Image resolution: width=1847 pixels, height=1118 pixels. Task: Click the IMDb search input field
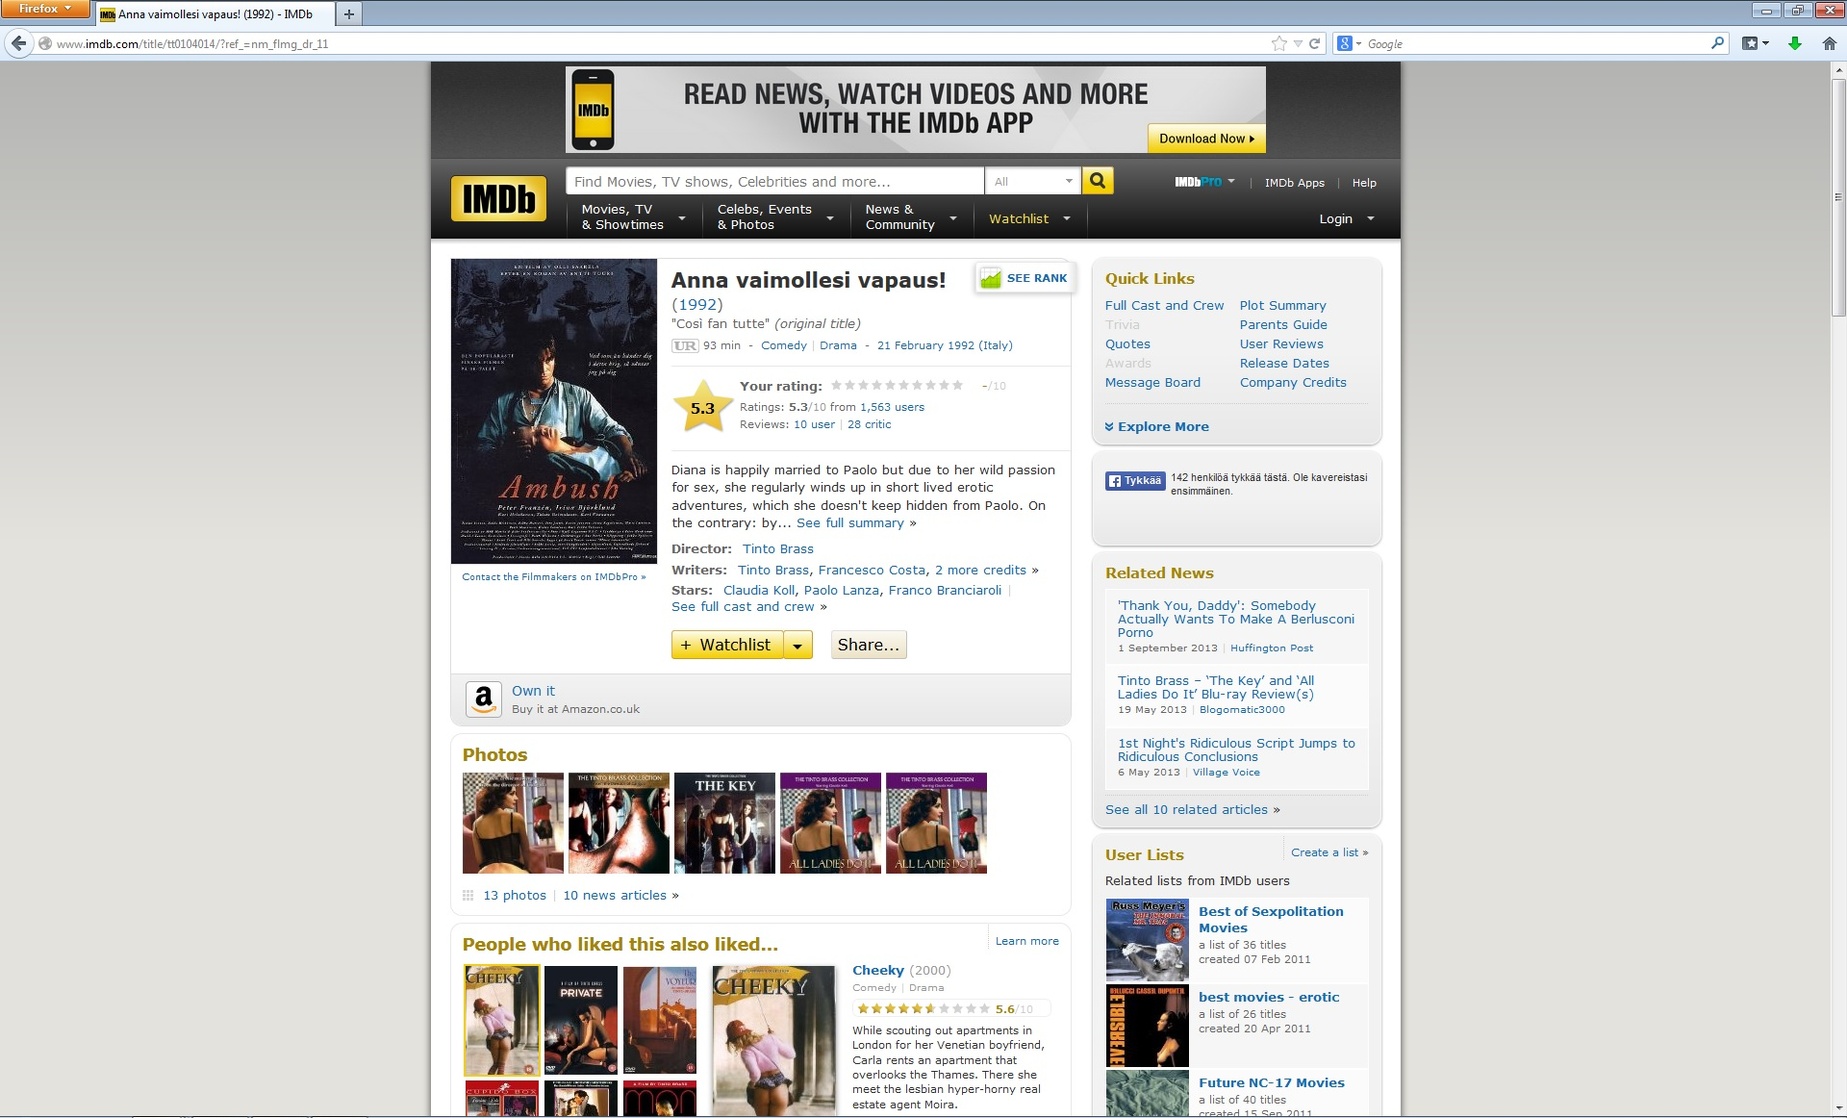[x=774, y=181]
